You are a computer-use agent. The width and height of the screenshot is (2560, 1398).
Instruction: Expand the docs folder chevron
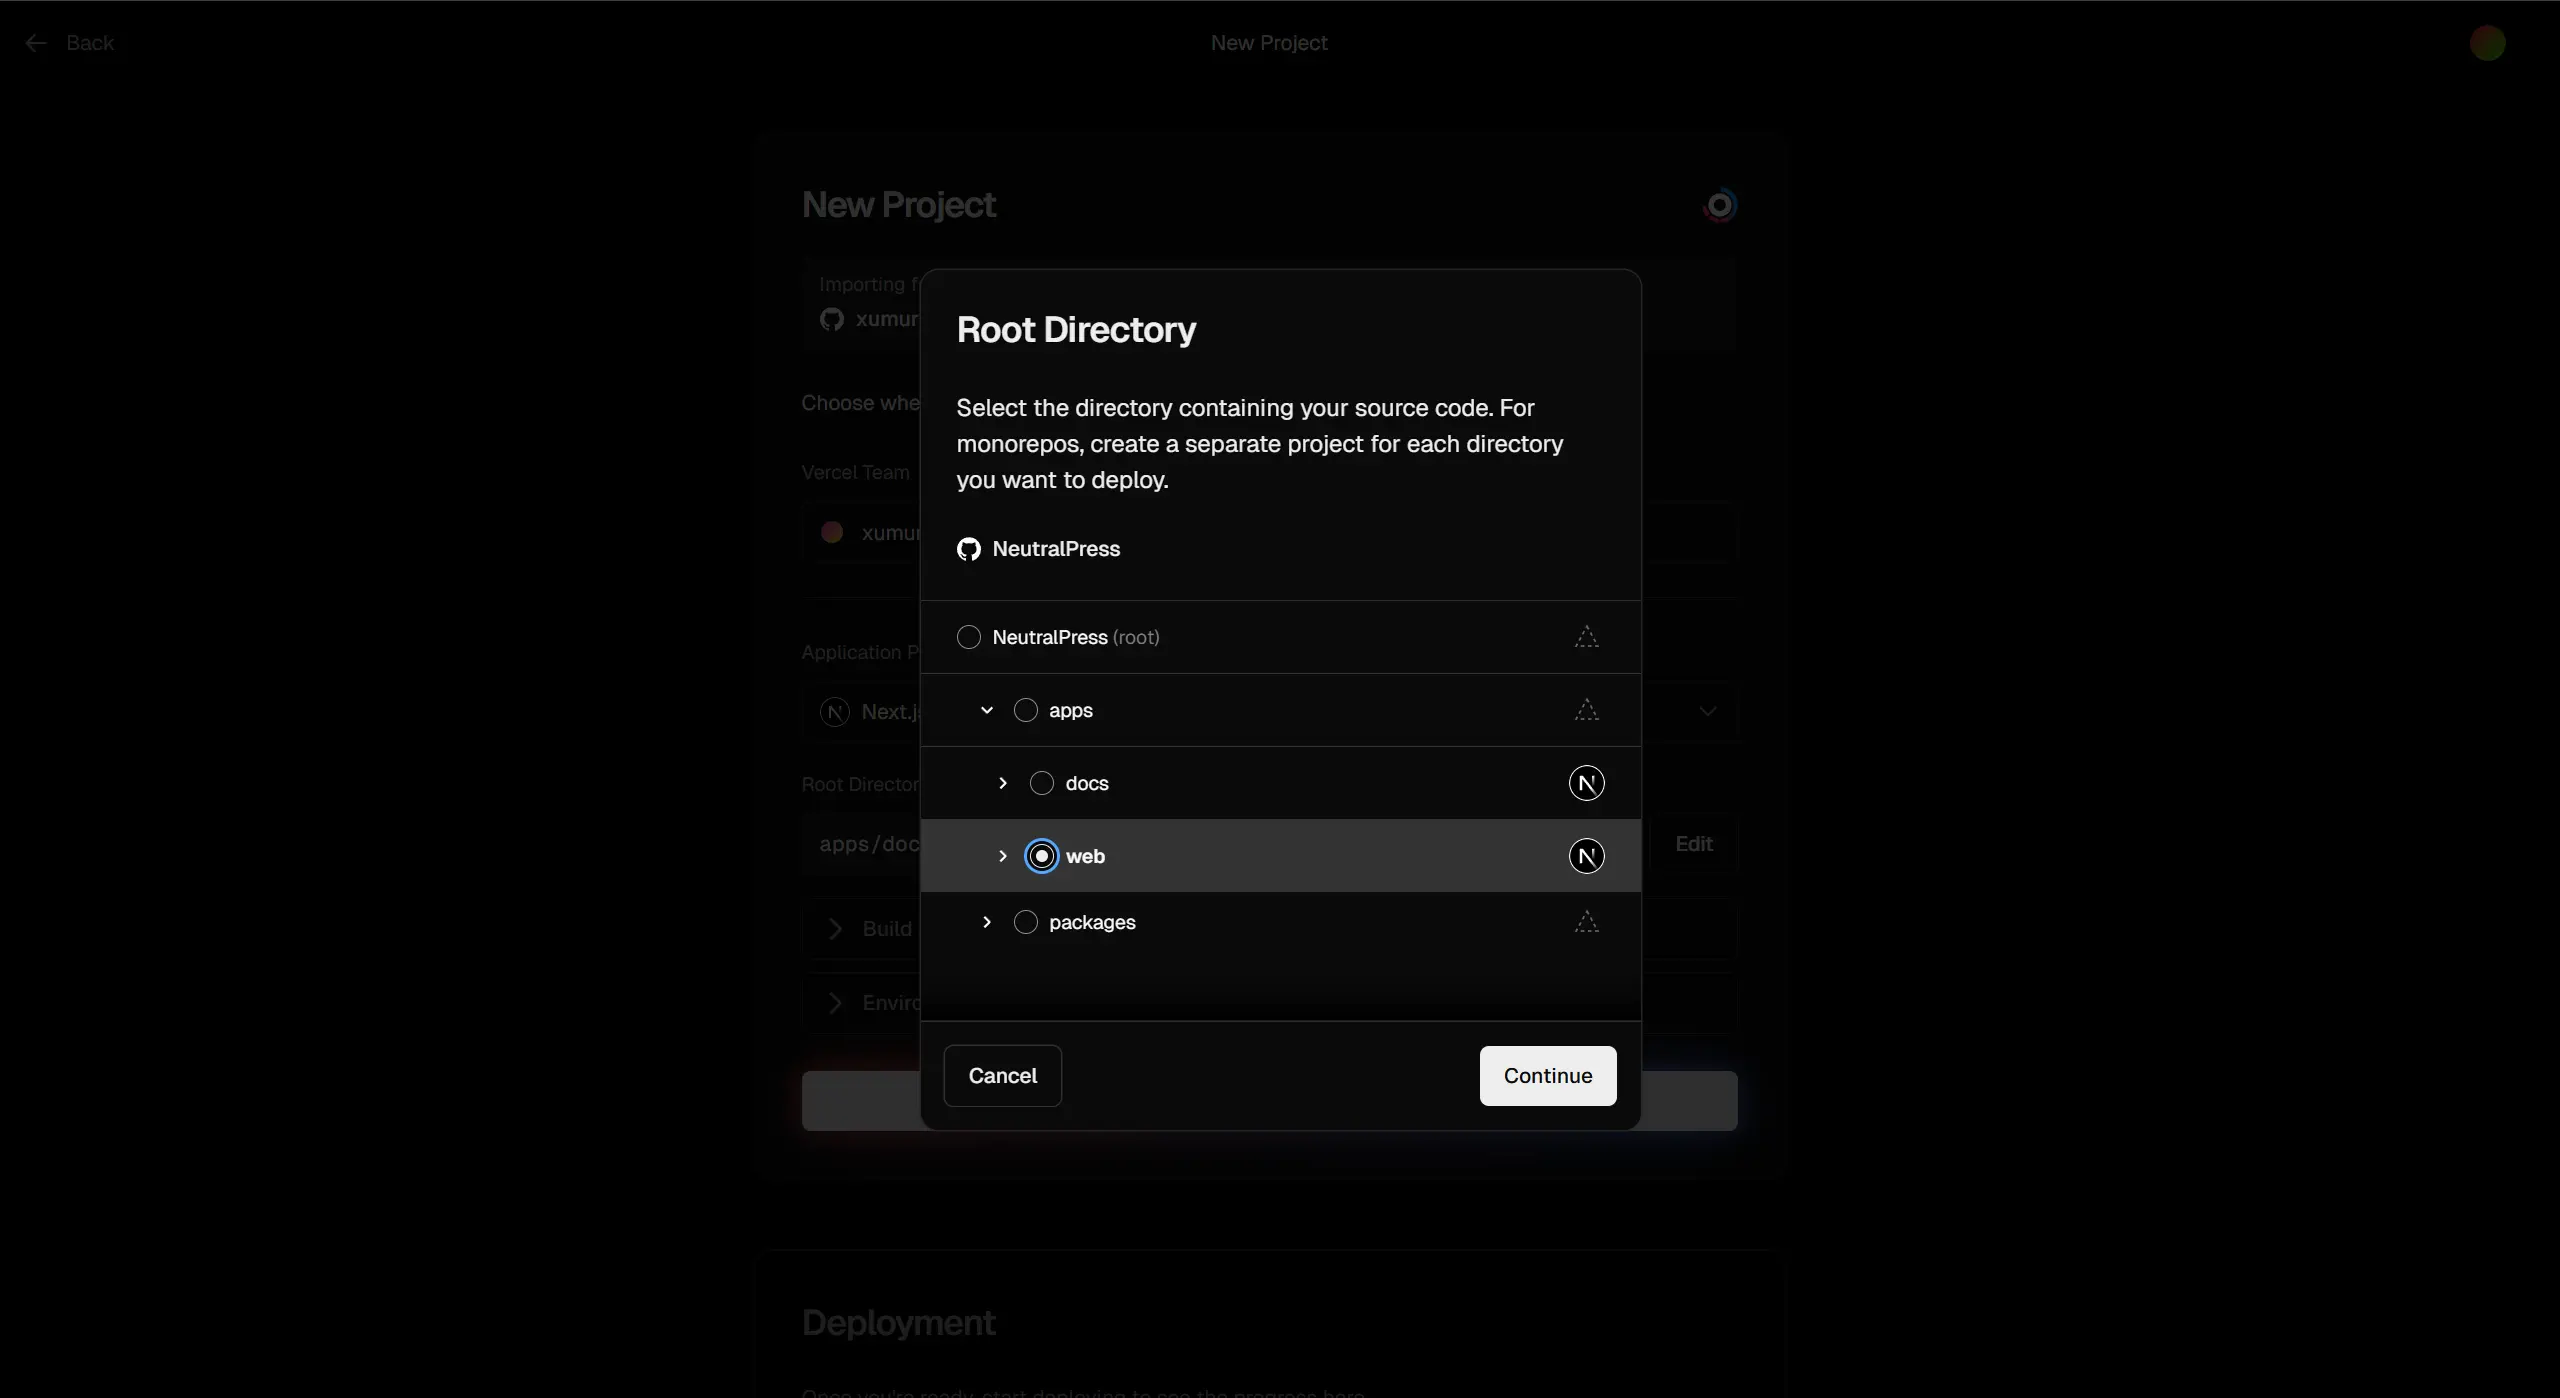pyautogui.click(x=1003, y=783)
